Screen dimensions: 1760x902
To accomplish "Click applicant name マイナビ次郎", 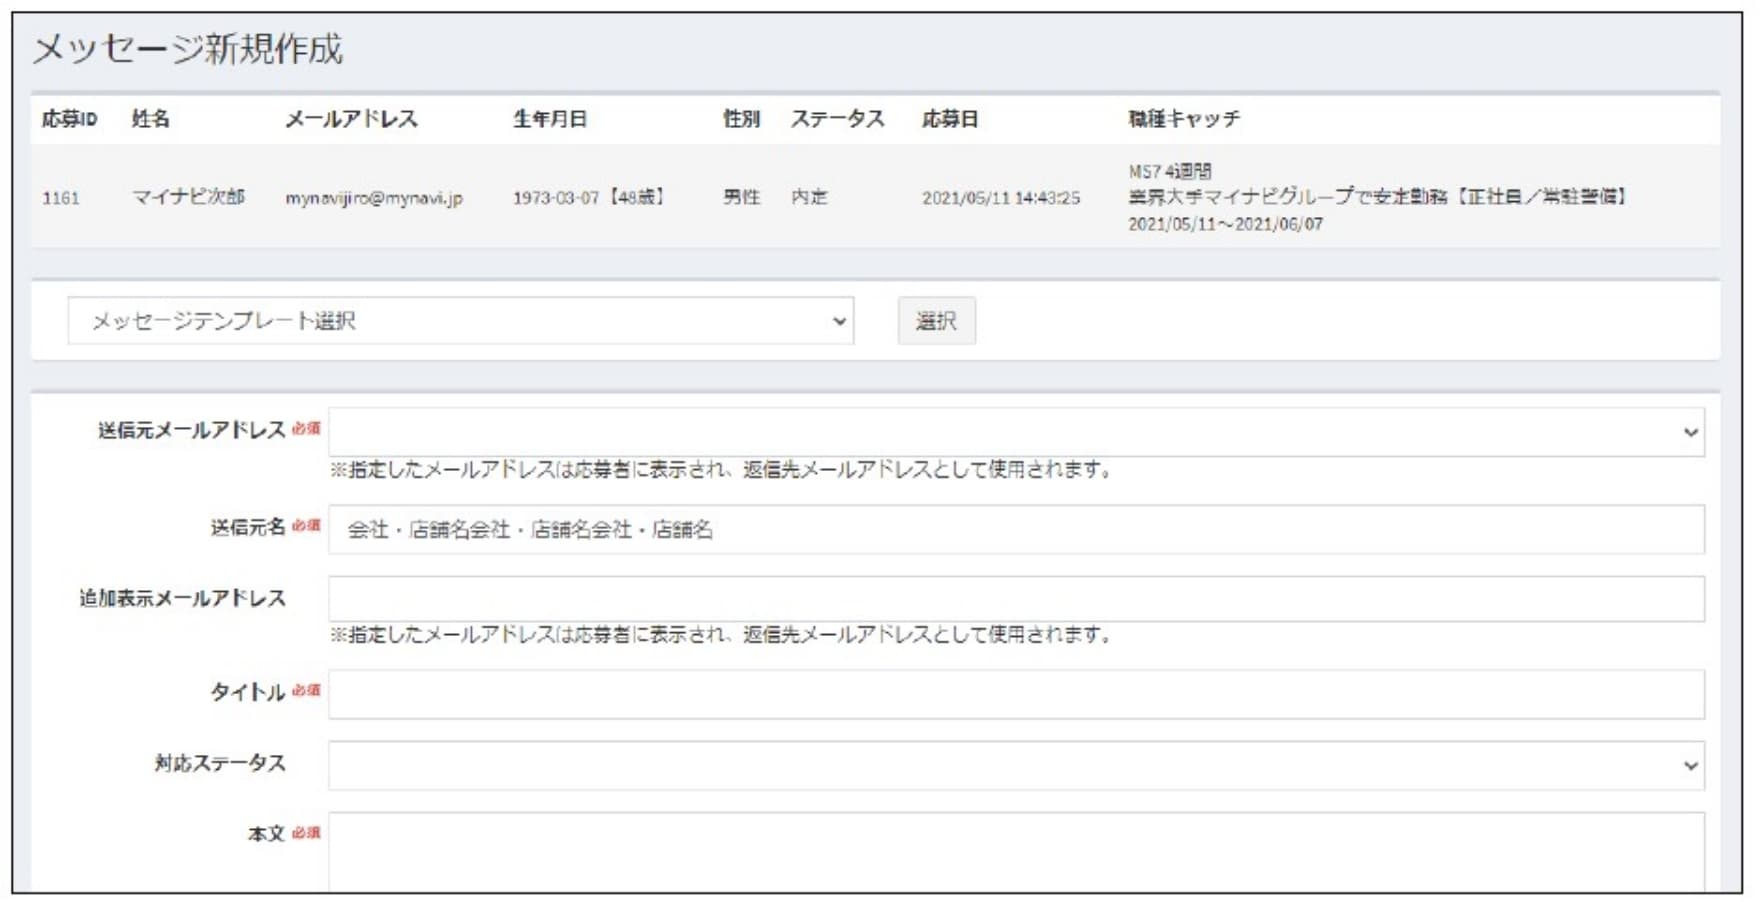I will tap(188, 197).
